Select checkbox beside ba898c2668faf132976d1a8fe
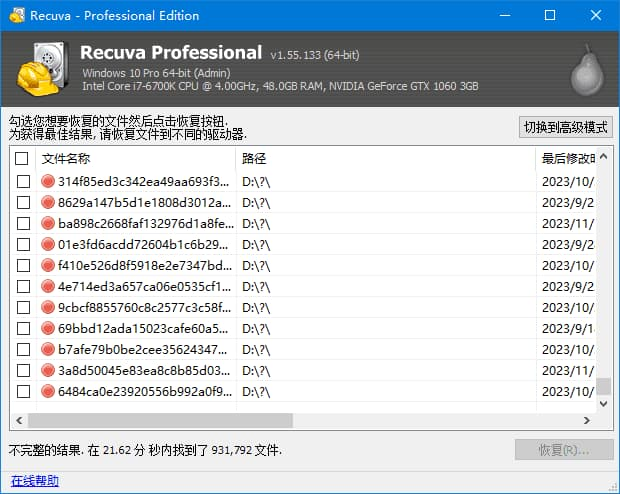This screenshot has width=620, height=494. point(23,223)
